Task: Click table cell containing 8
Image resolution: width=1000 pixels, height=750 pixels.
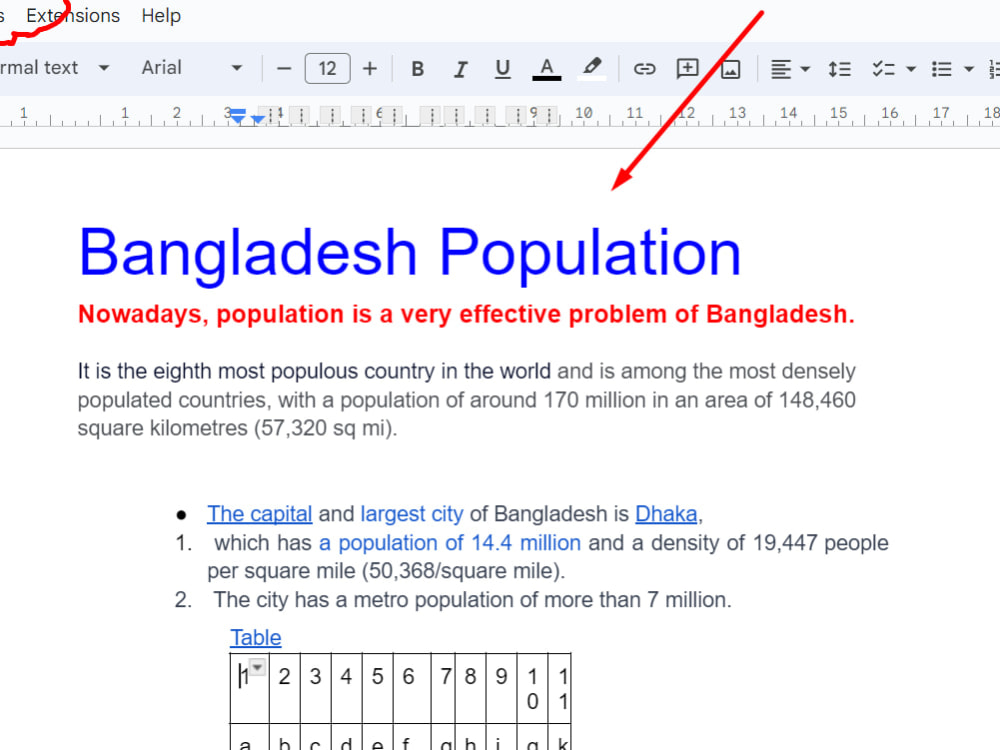Action: 471,688
